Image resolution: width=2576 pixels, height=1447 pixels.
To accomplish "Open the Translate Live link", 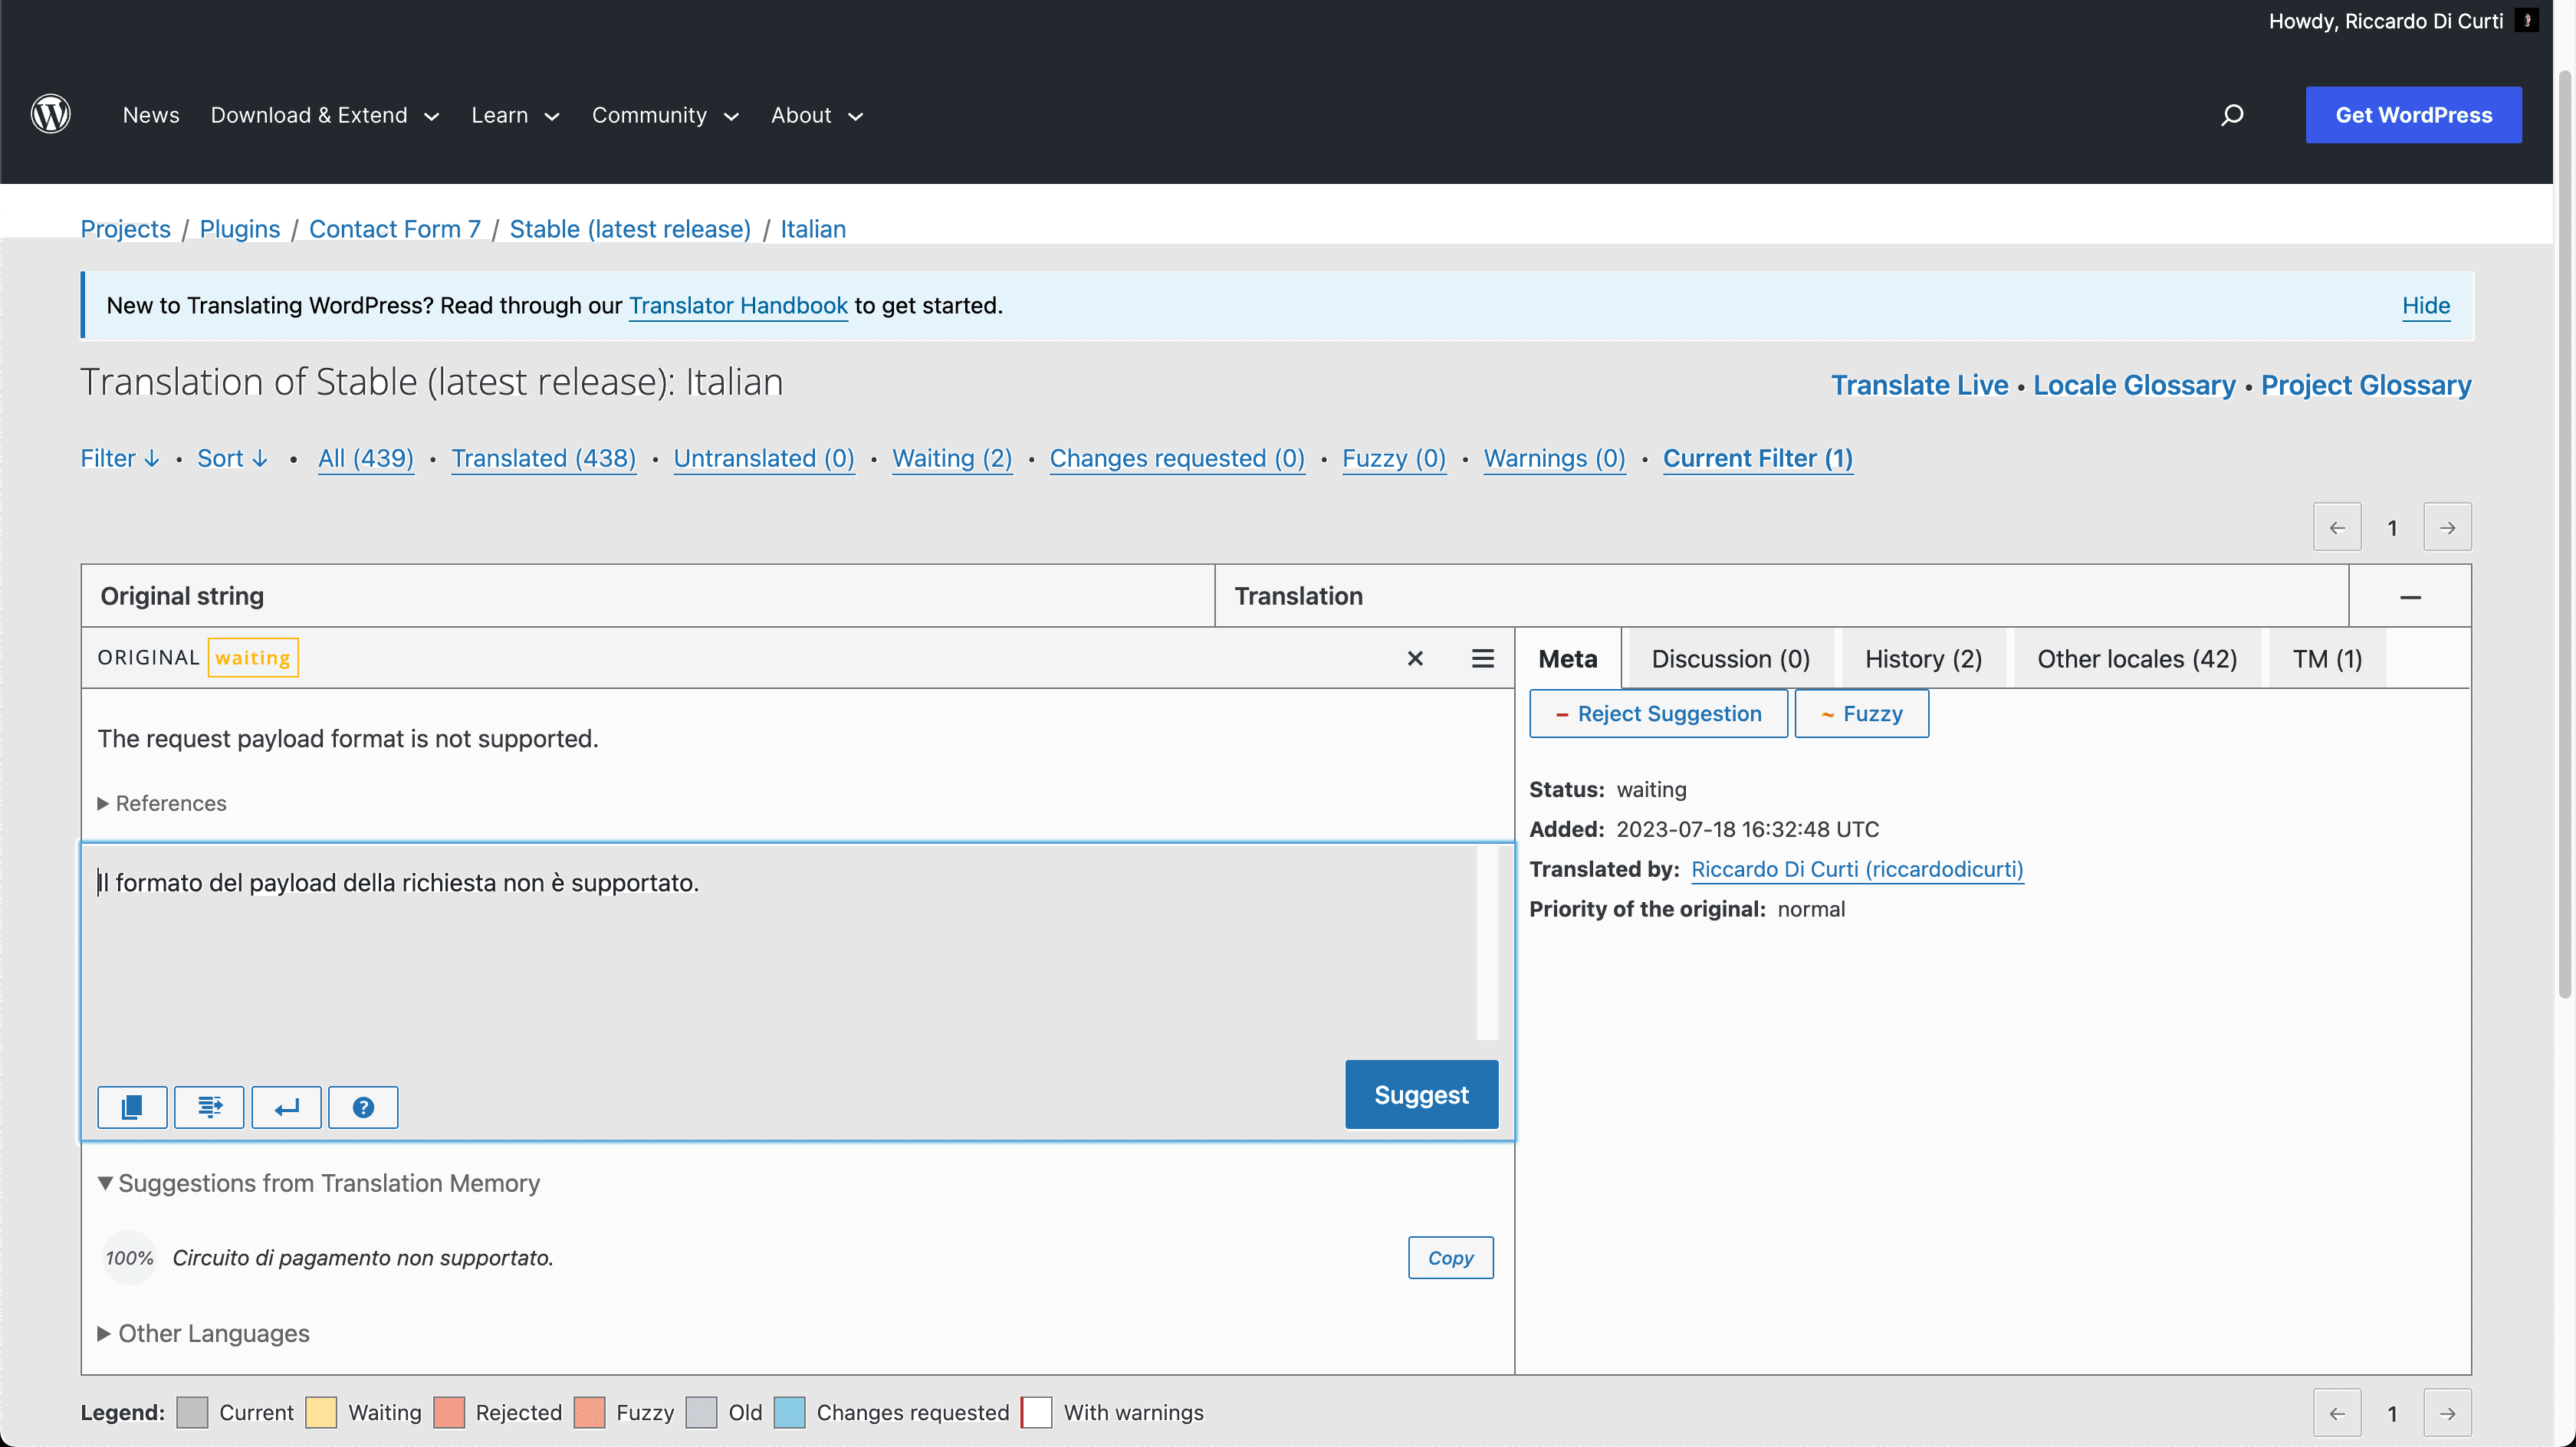I will click(1919, 385).
